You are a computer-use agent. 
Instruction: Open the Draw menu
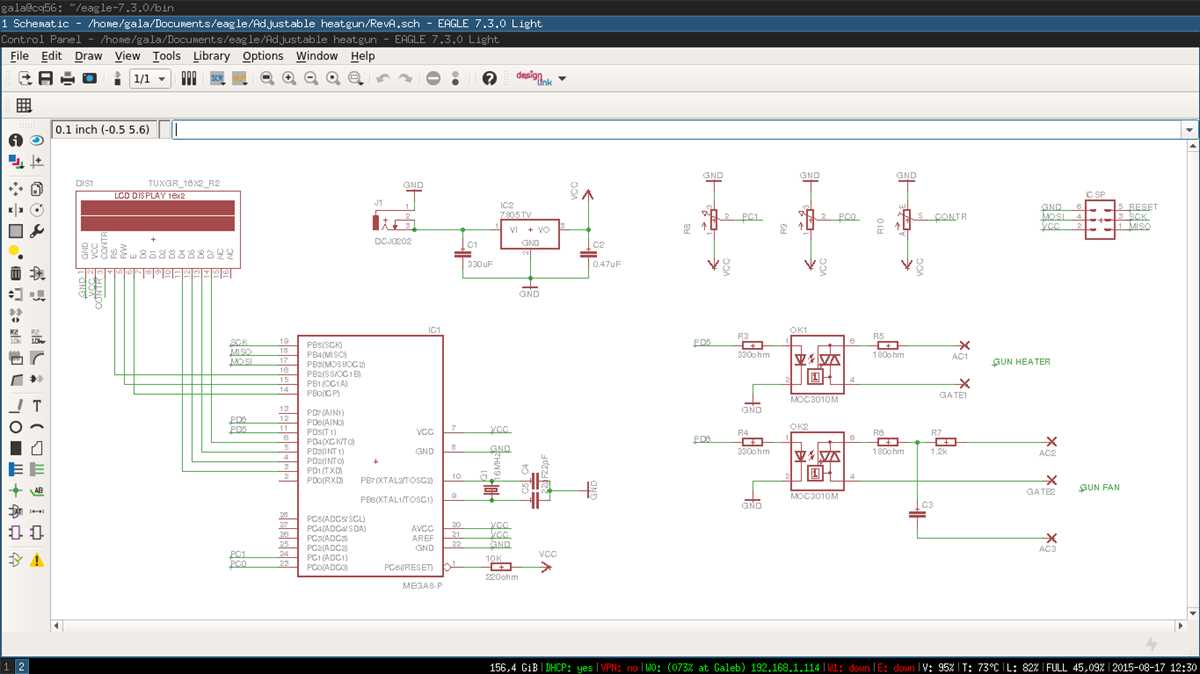coord(88,56)
